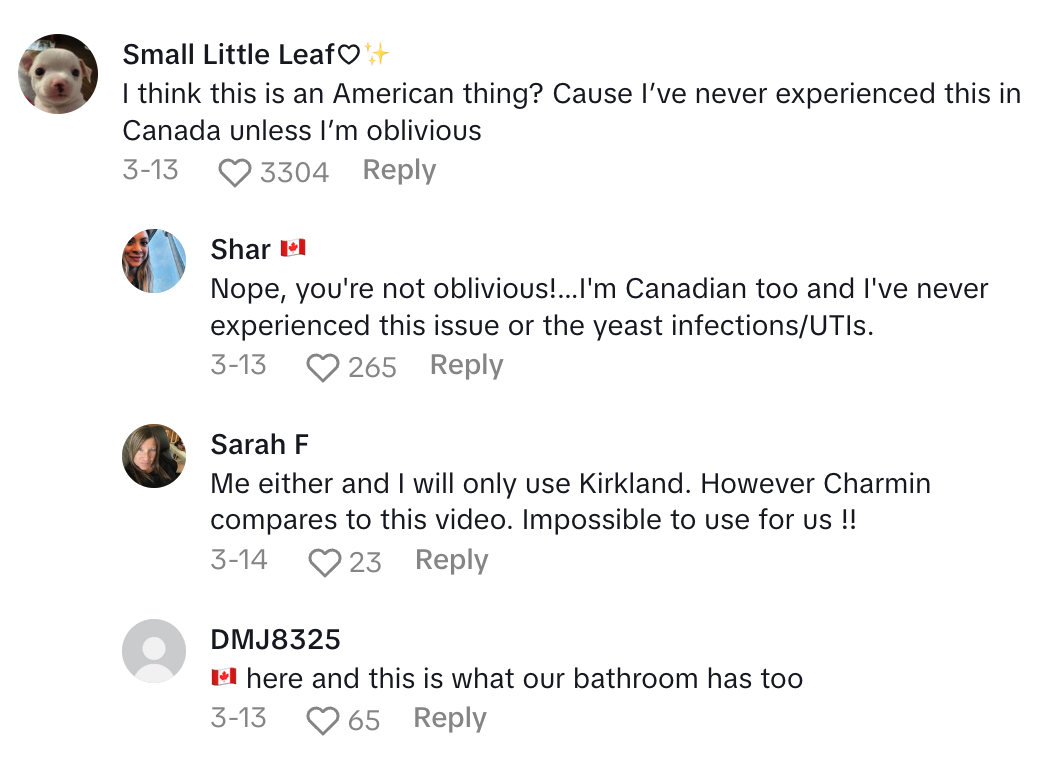Like Small Little Leaf's comment heart icon

tap(234, 171)
